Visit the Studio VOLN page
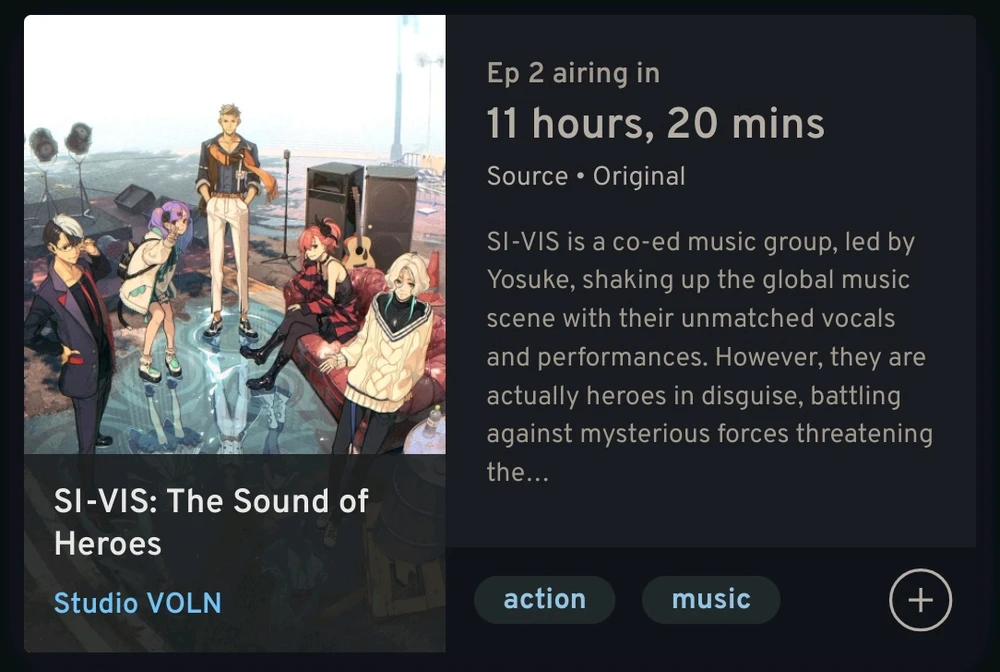This screenshot has width=1000, height=672. (138, 603)
